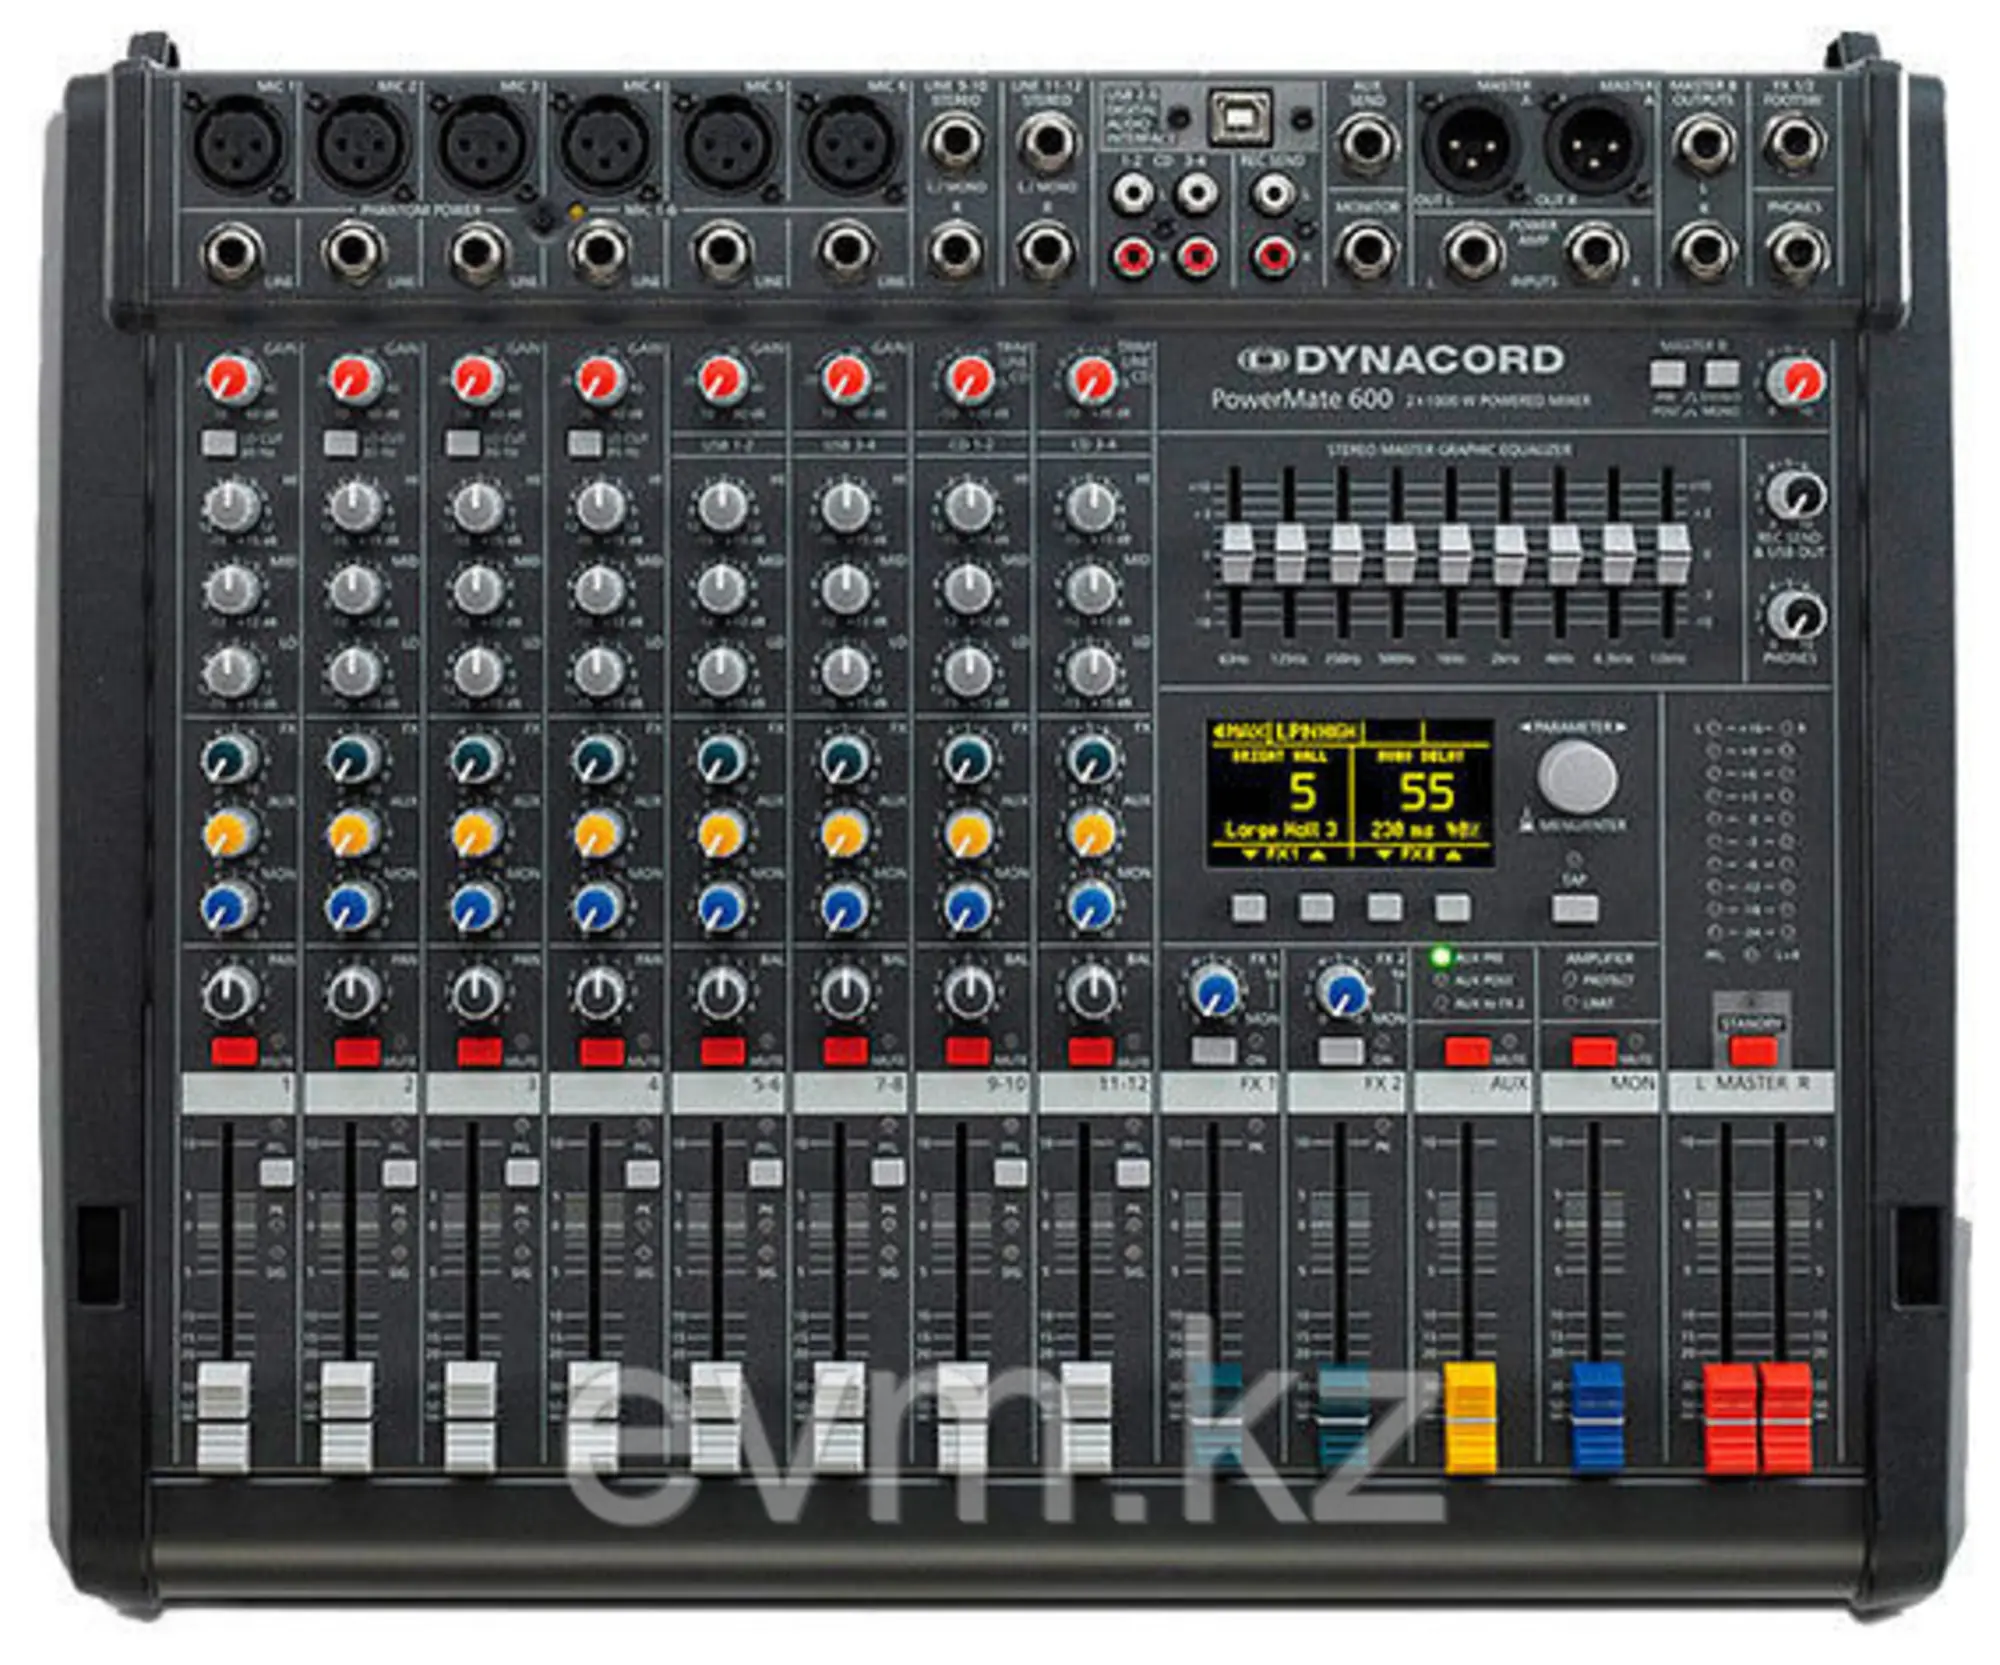Viewport: 2000px width, 1665px height.
Task: Click the AUX SEND output jack
Action: [1368, 143]
